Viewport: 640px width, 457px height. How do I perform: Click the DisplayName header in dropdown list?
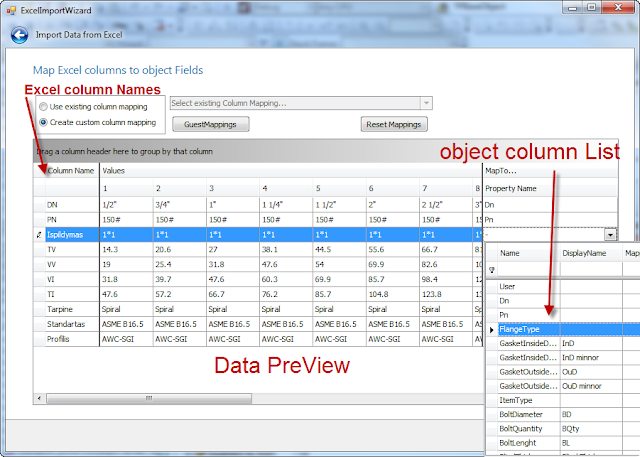point(591,253)
